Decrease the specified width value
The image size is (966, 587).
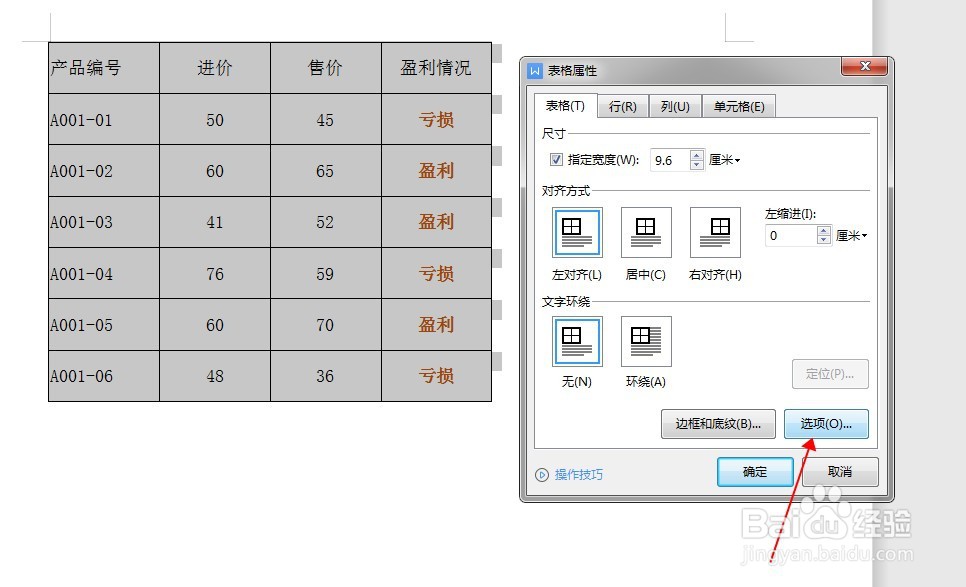tap(697, 165)
